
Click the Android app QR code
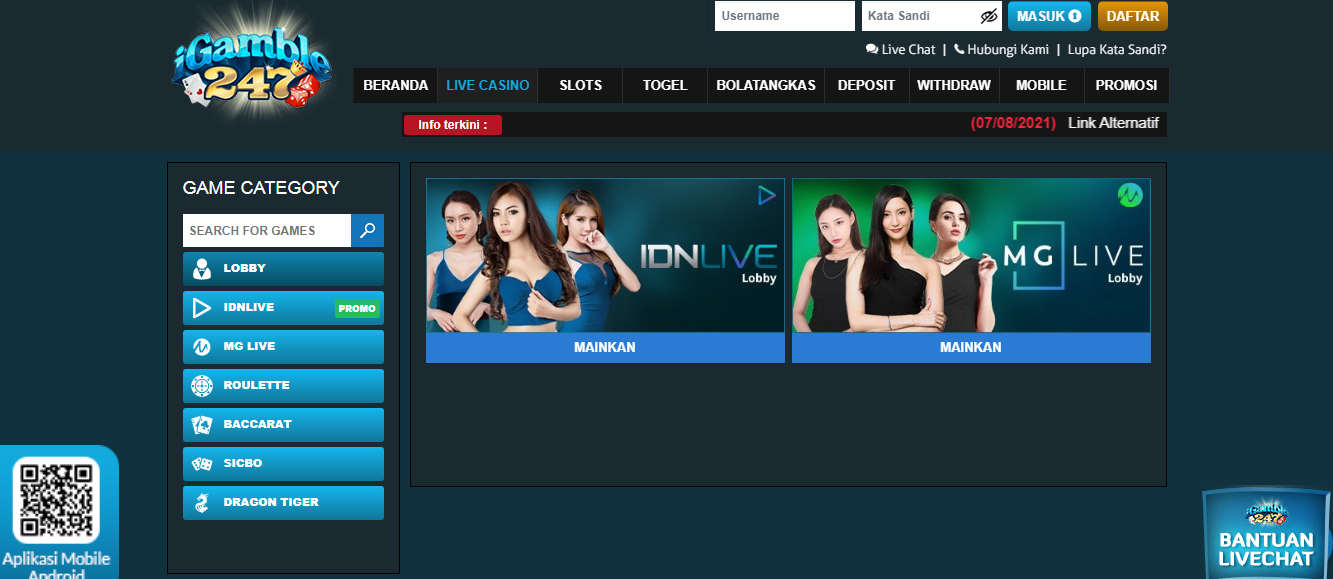[x=56, y=499]
